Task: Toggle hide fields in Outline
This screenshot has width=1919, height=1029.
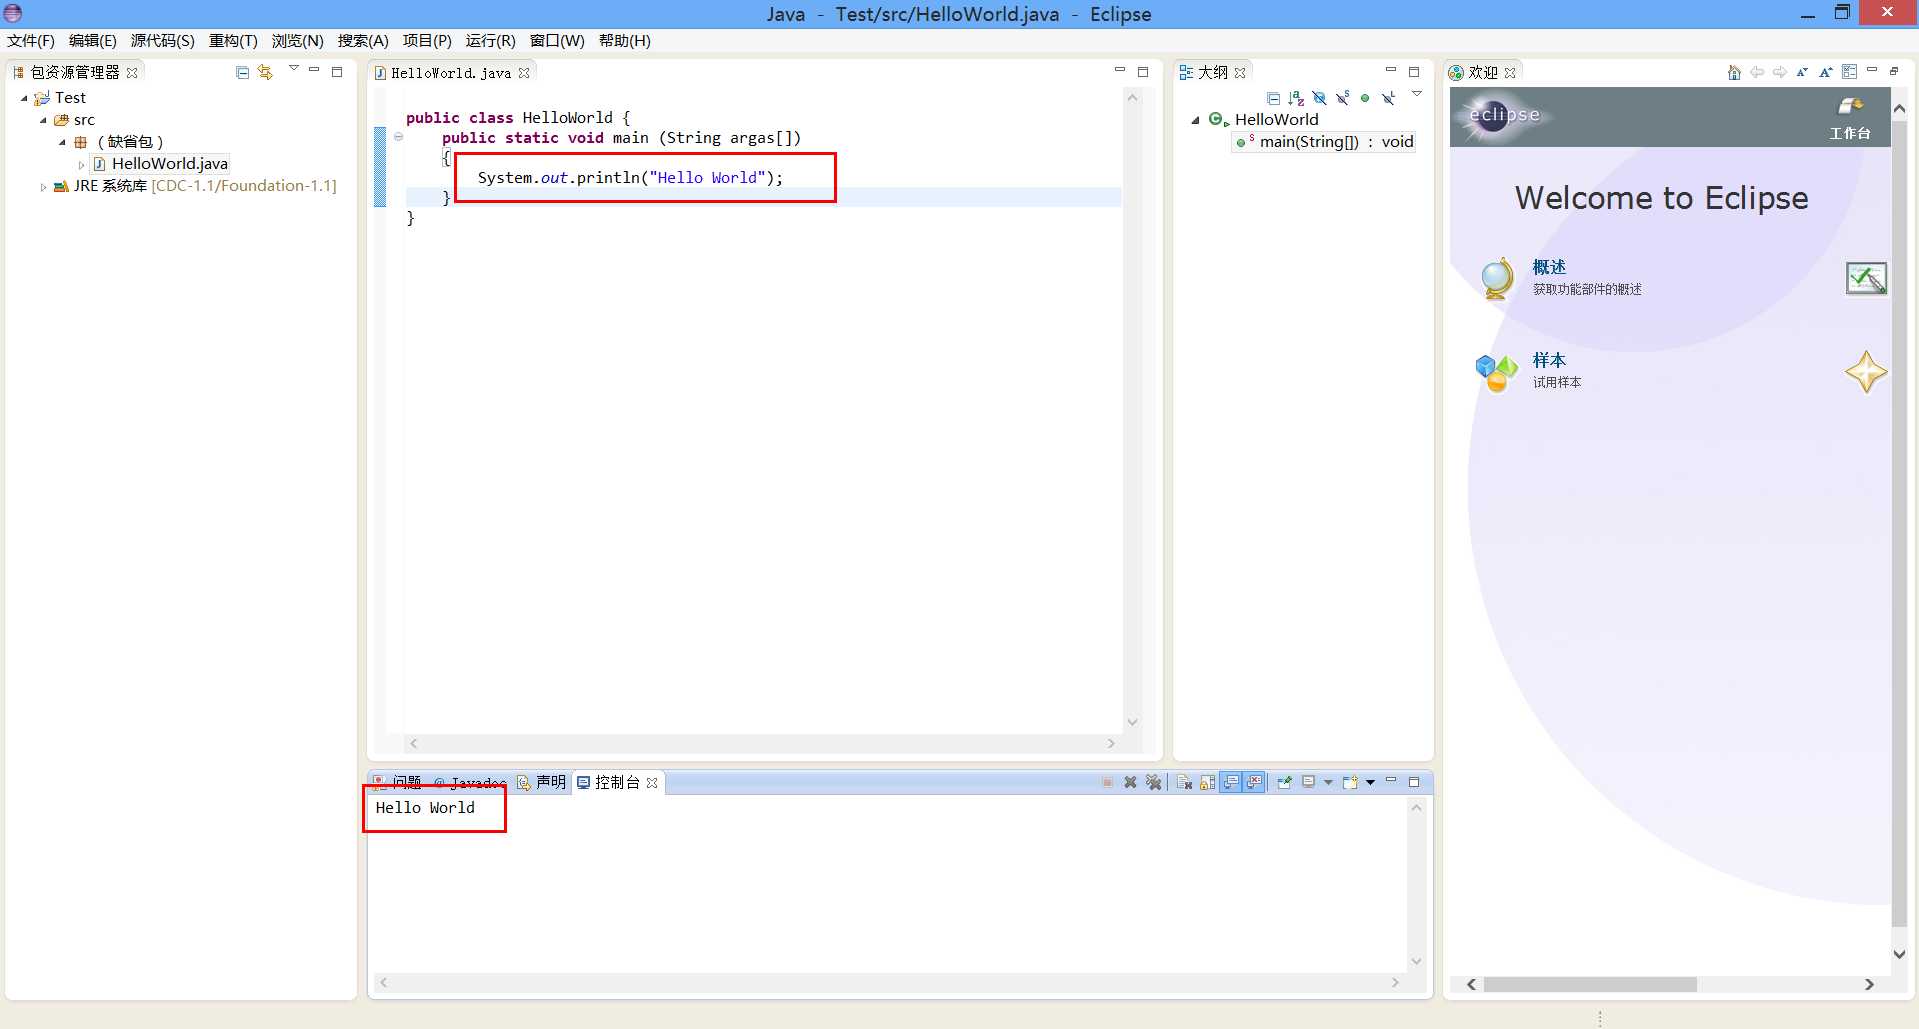Action: point(1319,98)
